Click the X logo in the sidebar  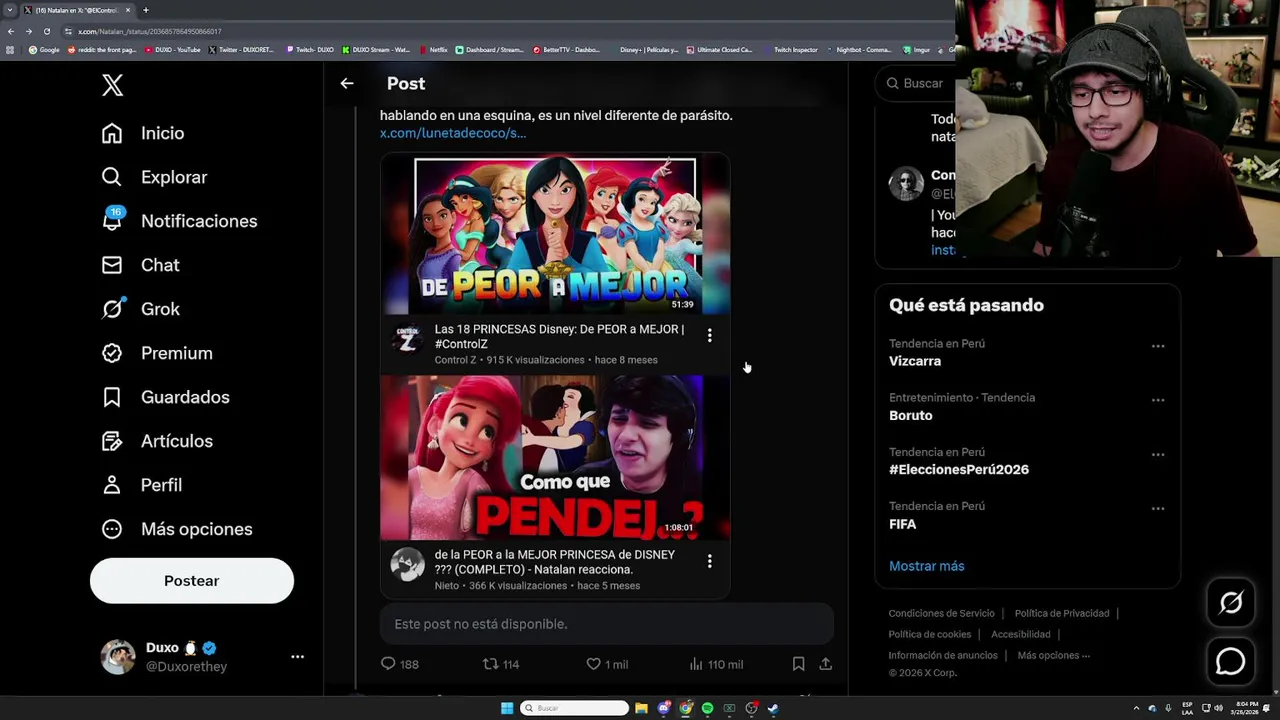point(112,85)
